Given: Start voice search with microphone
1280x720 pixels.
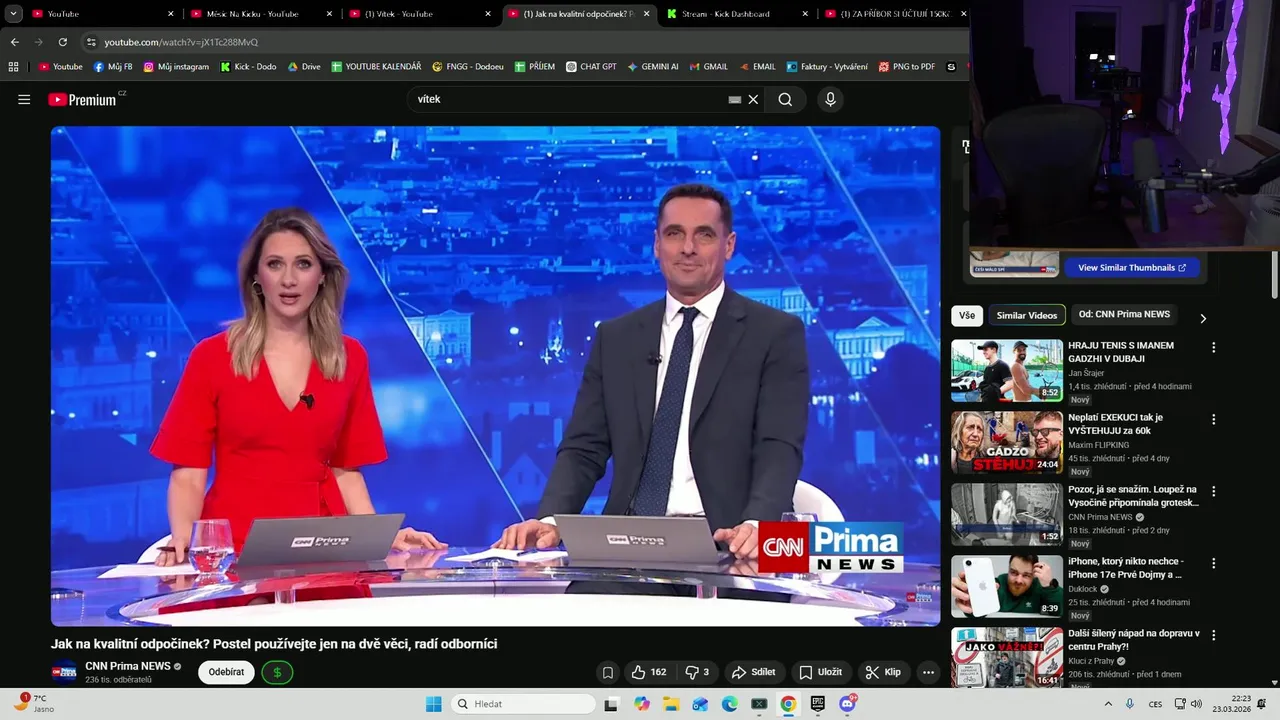Looking at the screenshot, I should (x=830, y=99).
